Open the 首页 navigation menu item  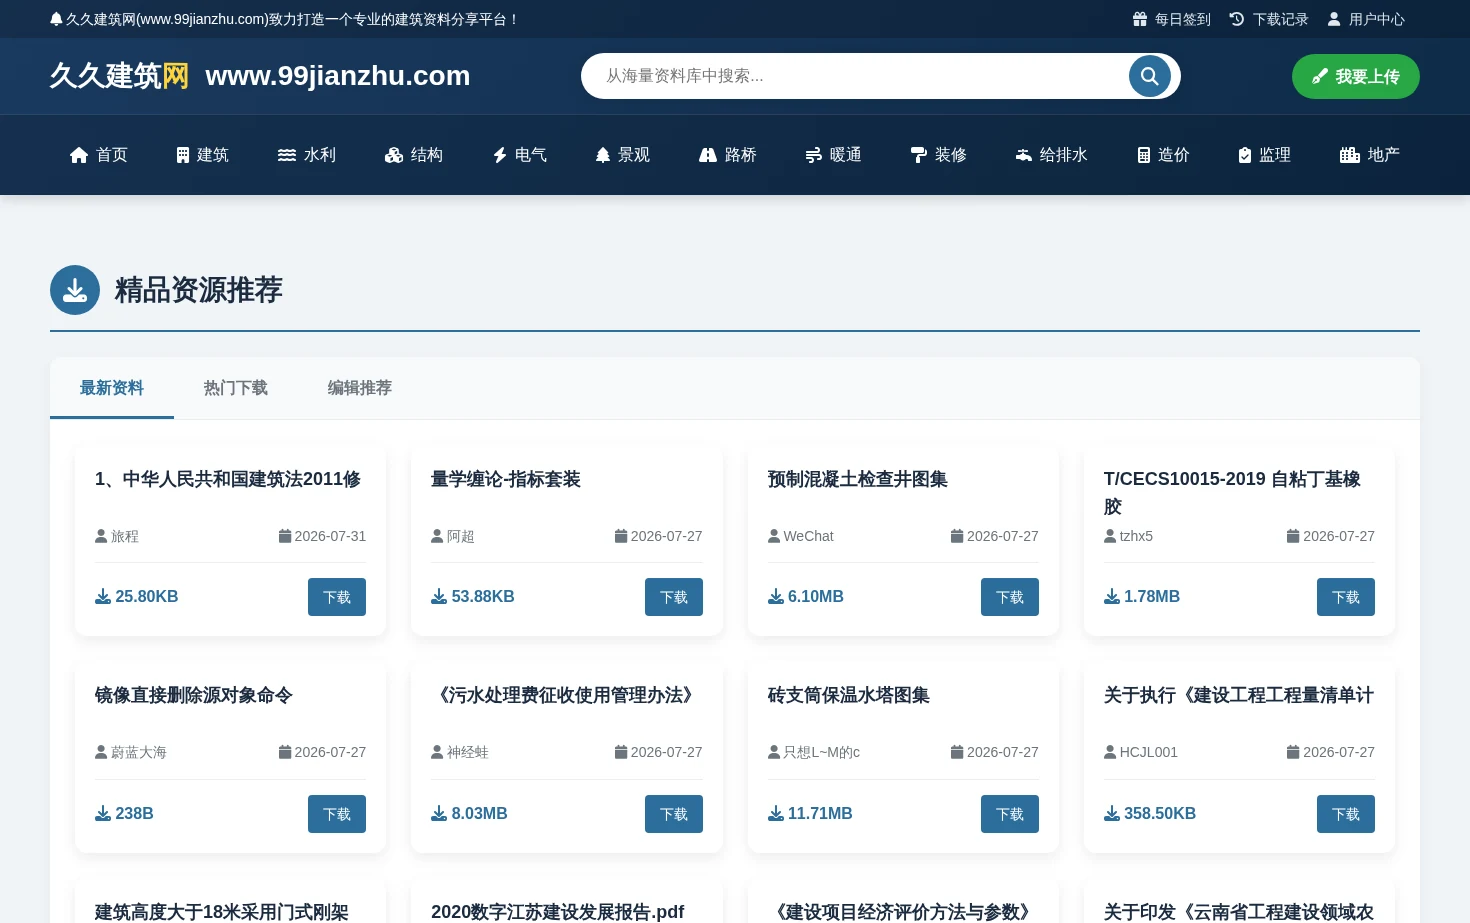(x=99, y=155)
